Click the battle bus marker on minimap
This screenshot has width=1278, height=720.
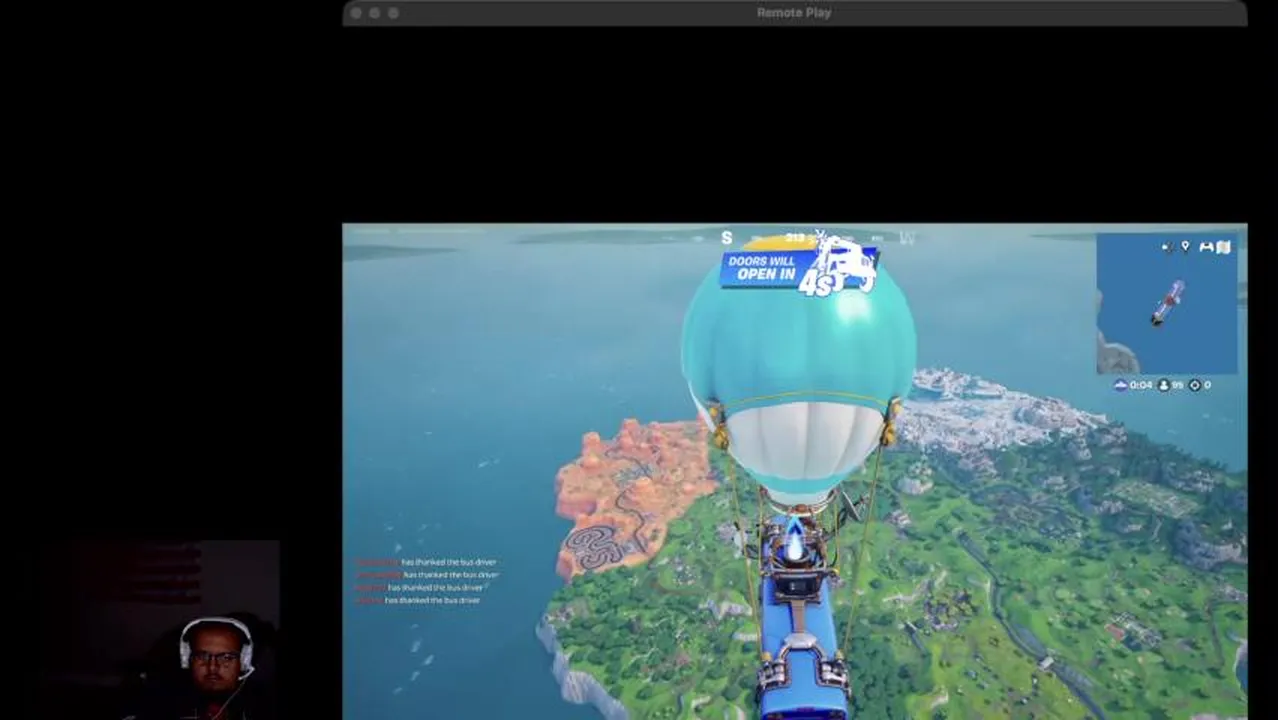click(1167, 303)
